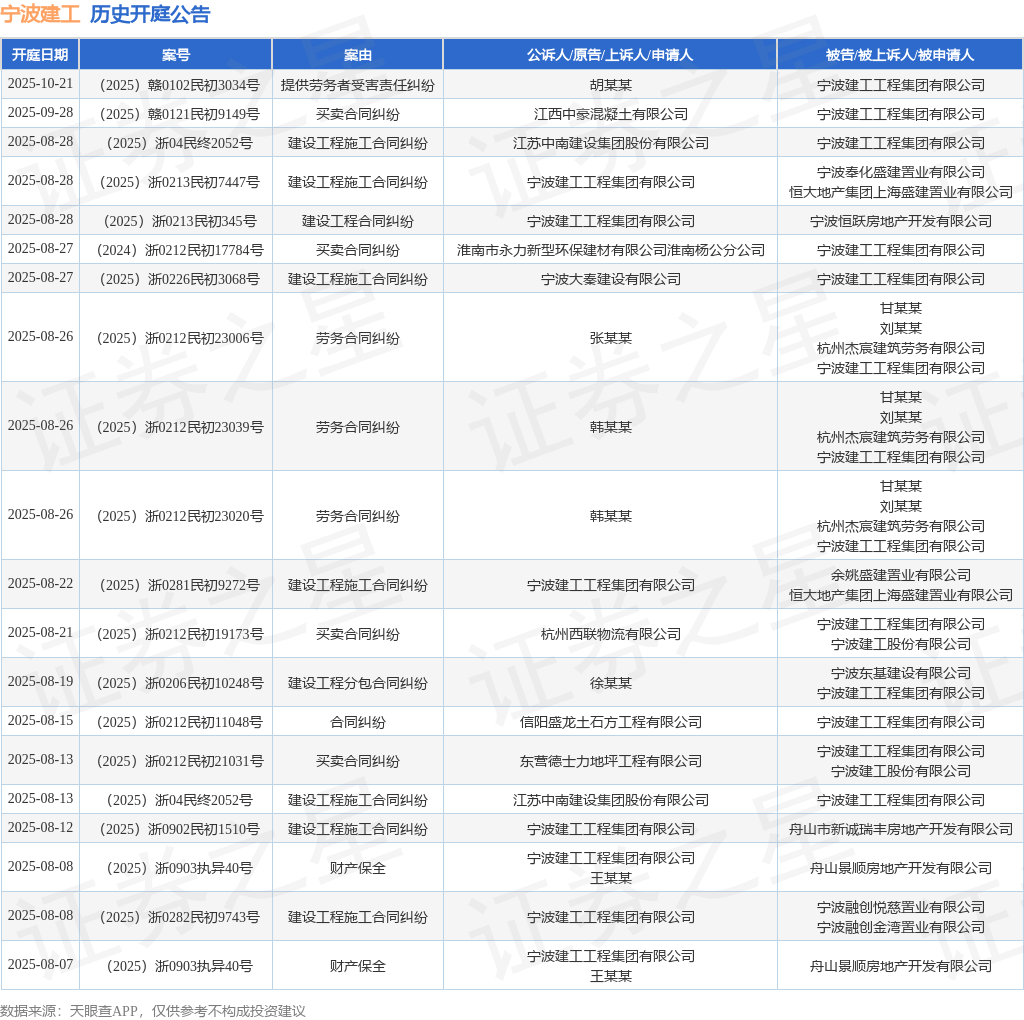Image resolution: width=1024 pixels, height=1020 pixels.
Task: Click case number (2025)浙0212民初23039号
Action: pos(176,427)
